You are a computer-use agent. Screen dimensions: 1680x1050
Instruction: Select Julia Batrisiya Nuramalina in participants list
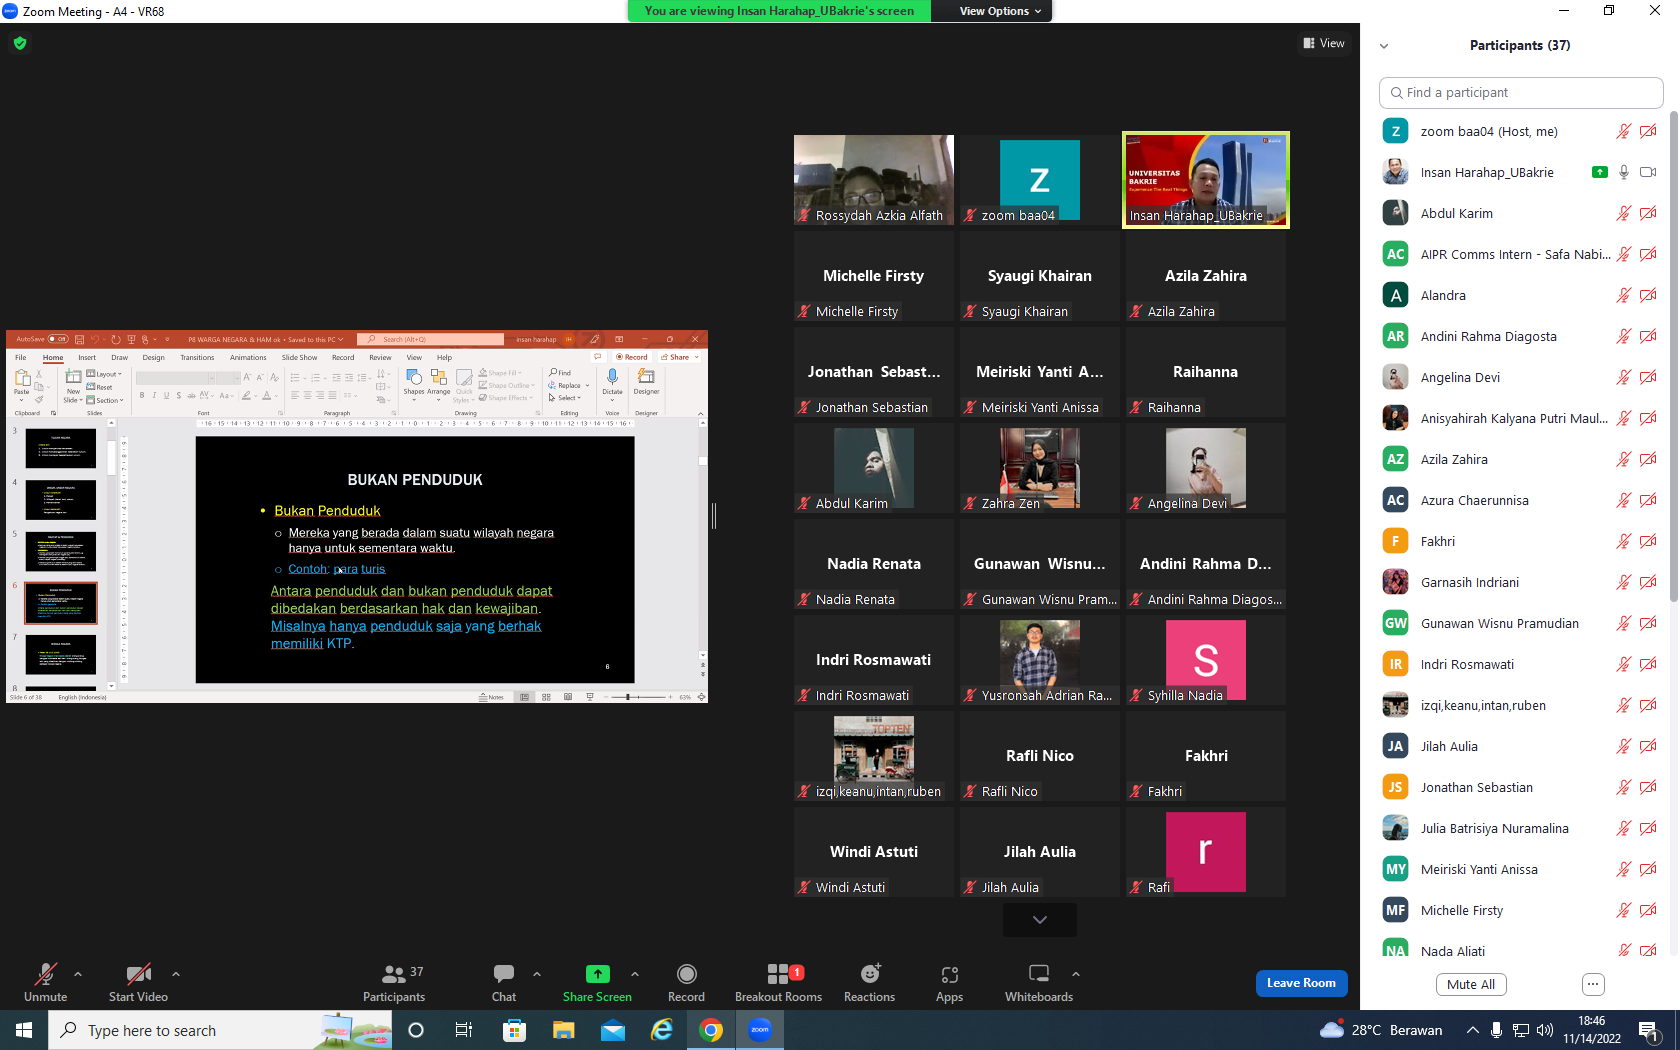click(x=1519, y=828)
